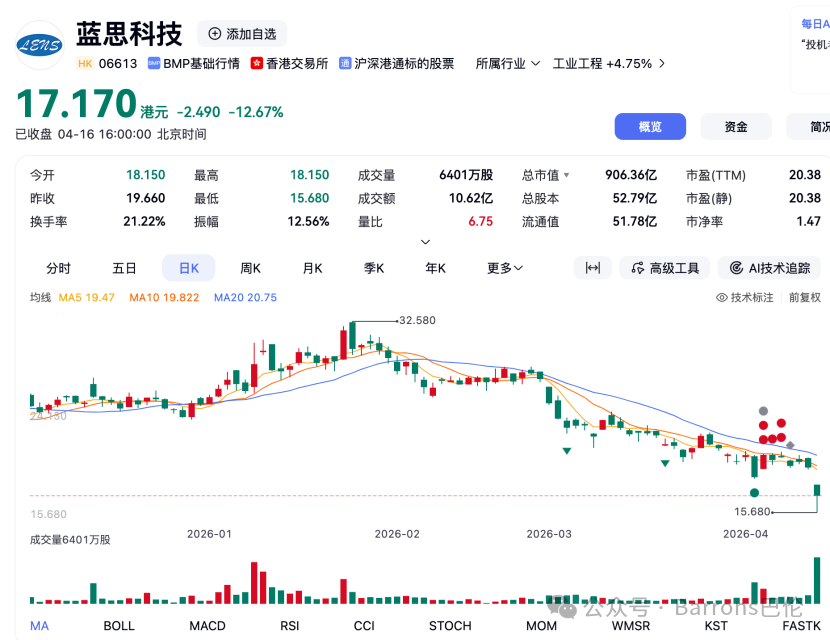Click the 市净率 value 1.47
The width and height of the screenshot is (830, 640).
click(808, 221)
